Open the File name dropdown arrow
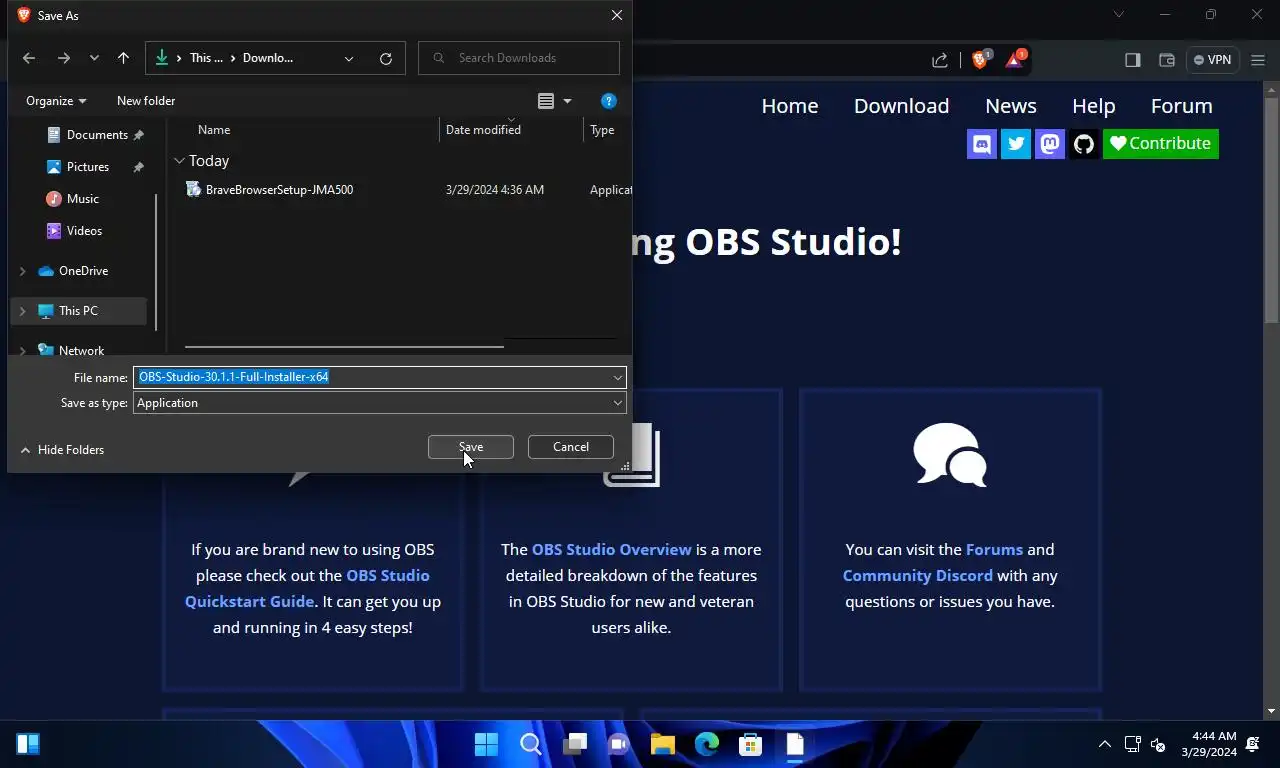1280x768 pixels. pos(618,377)
